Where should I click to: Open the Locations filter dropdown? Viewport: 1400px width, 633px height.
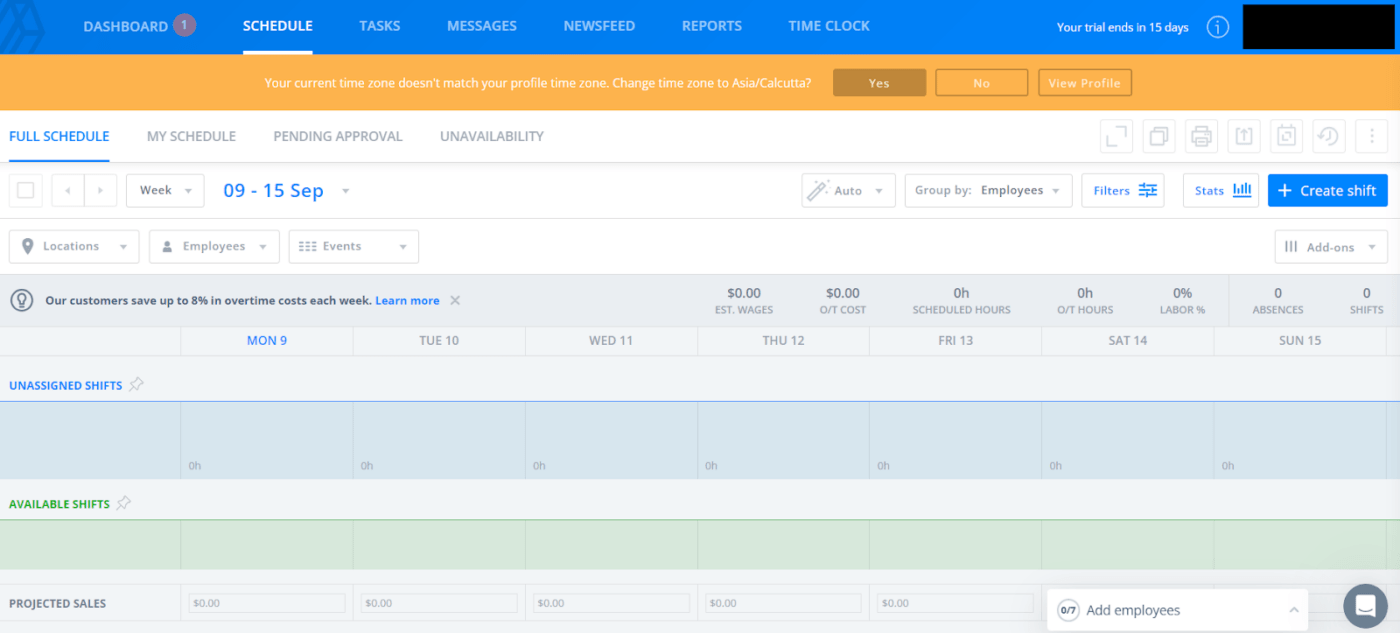click(74, 246)
